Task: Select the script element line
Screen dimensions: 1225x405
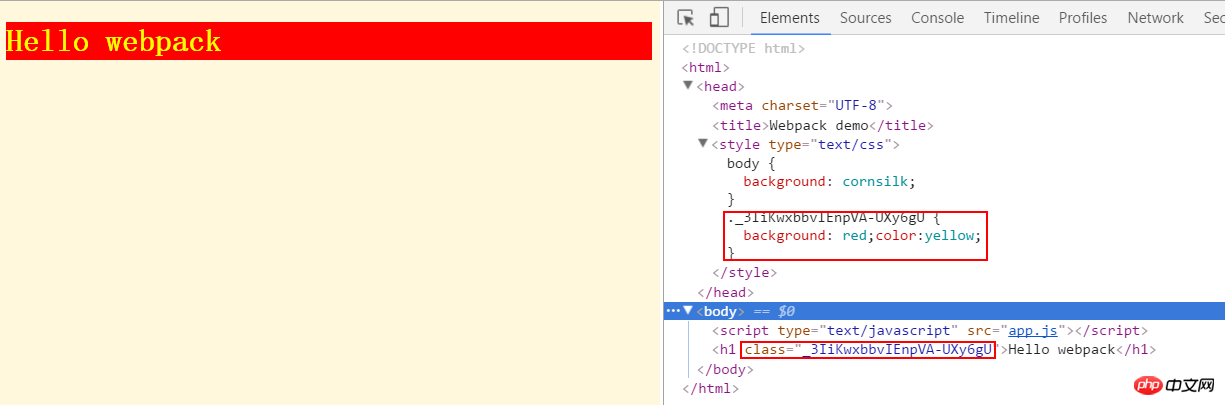Action: (930, 331)
